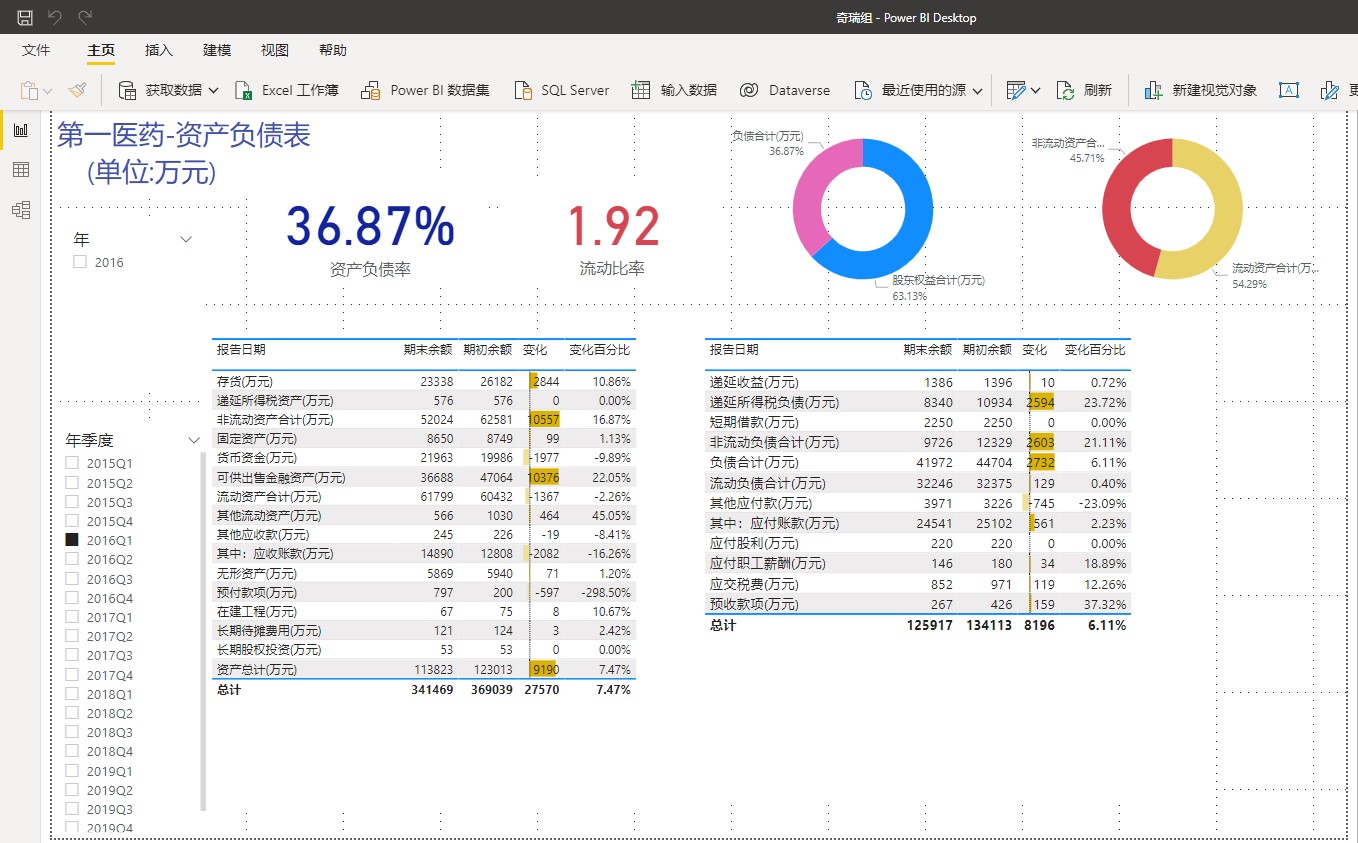The width and height of the screenshot is (1358, 843).
Task: Click the Dataverse icon
Action: pyautogui.click(x=749, y=90)
